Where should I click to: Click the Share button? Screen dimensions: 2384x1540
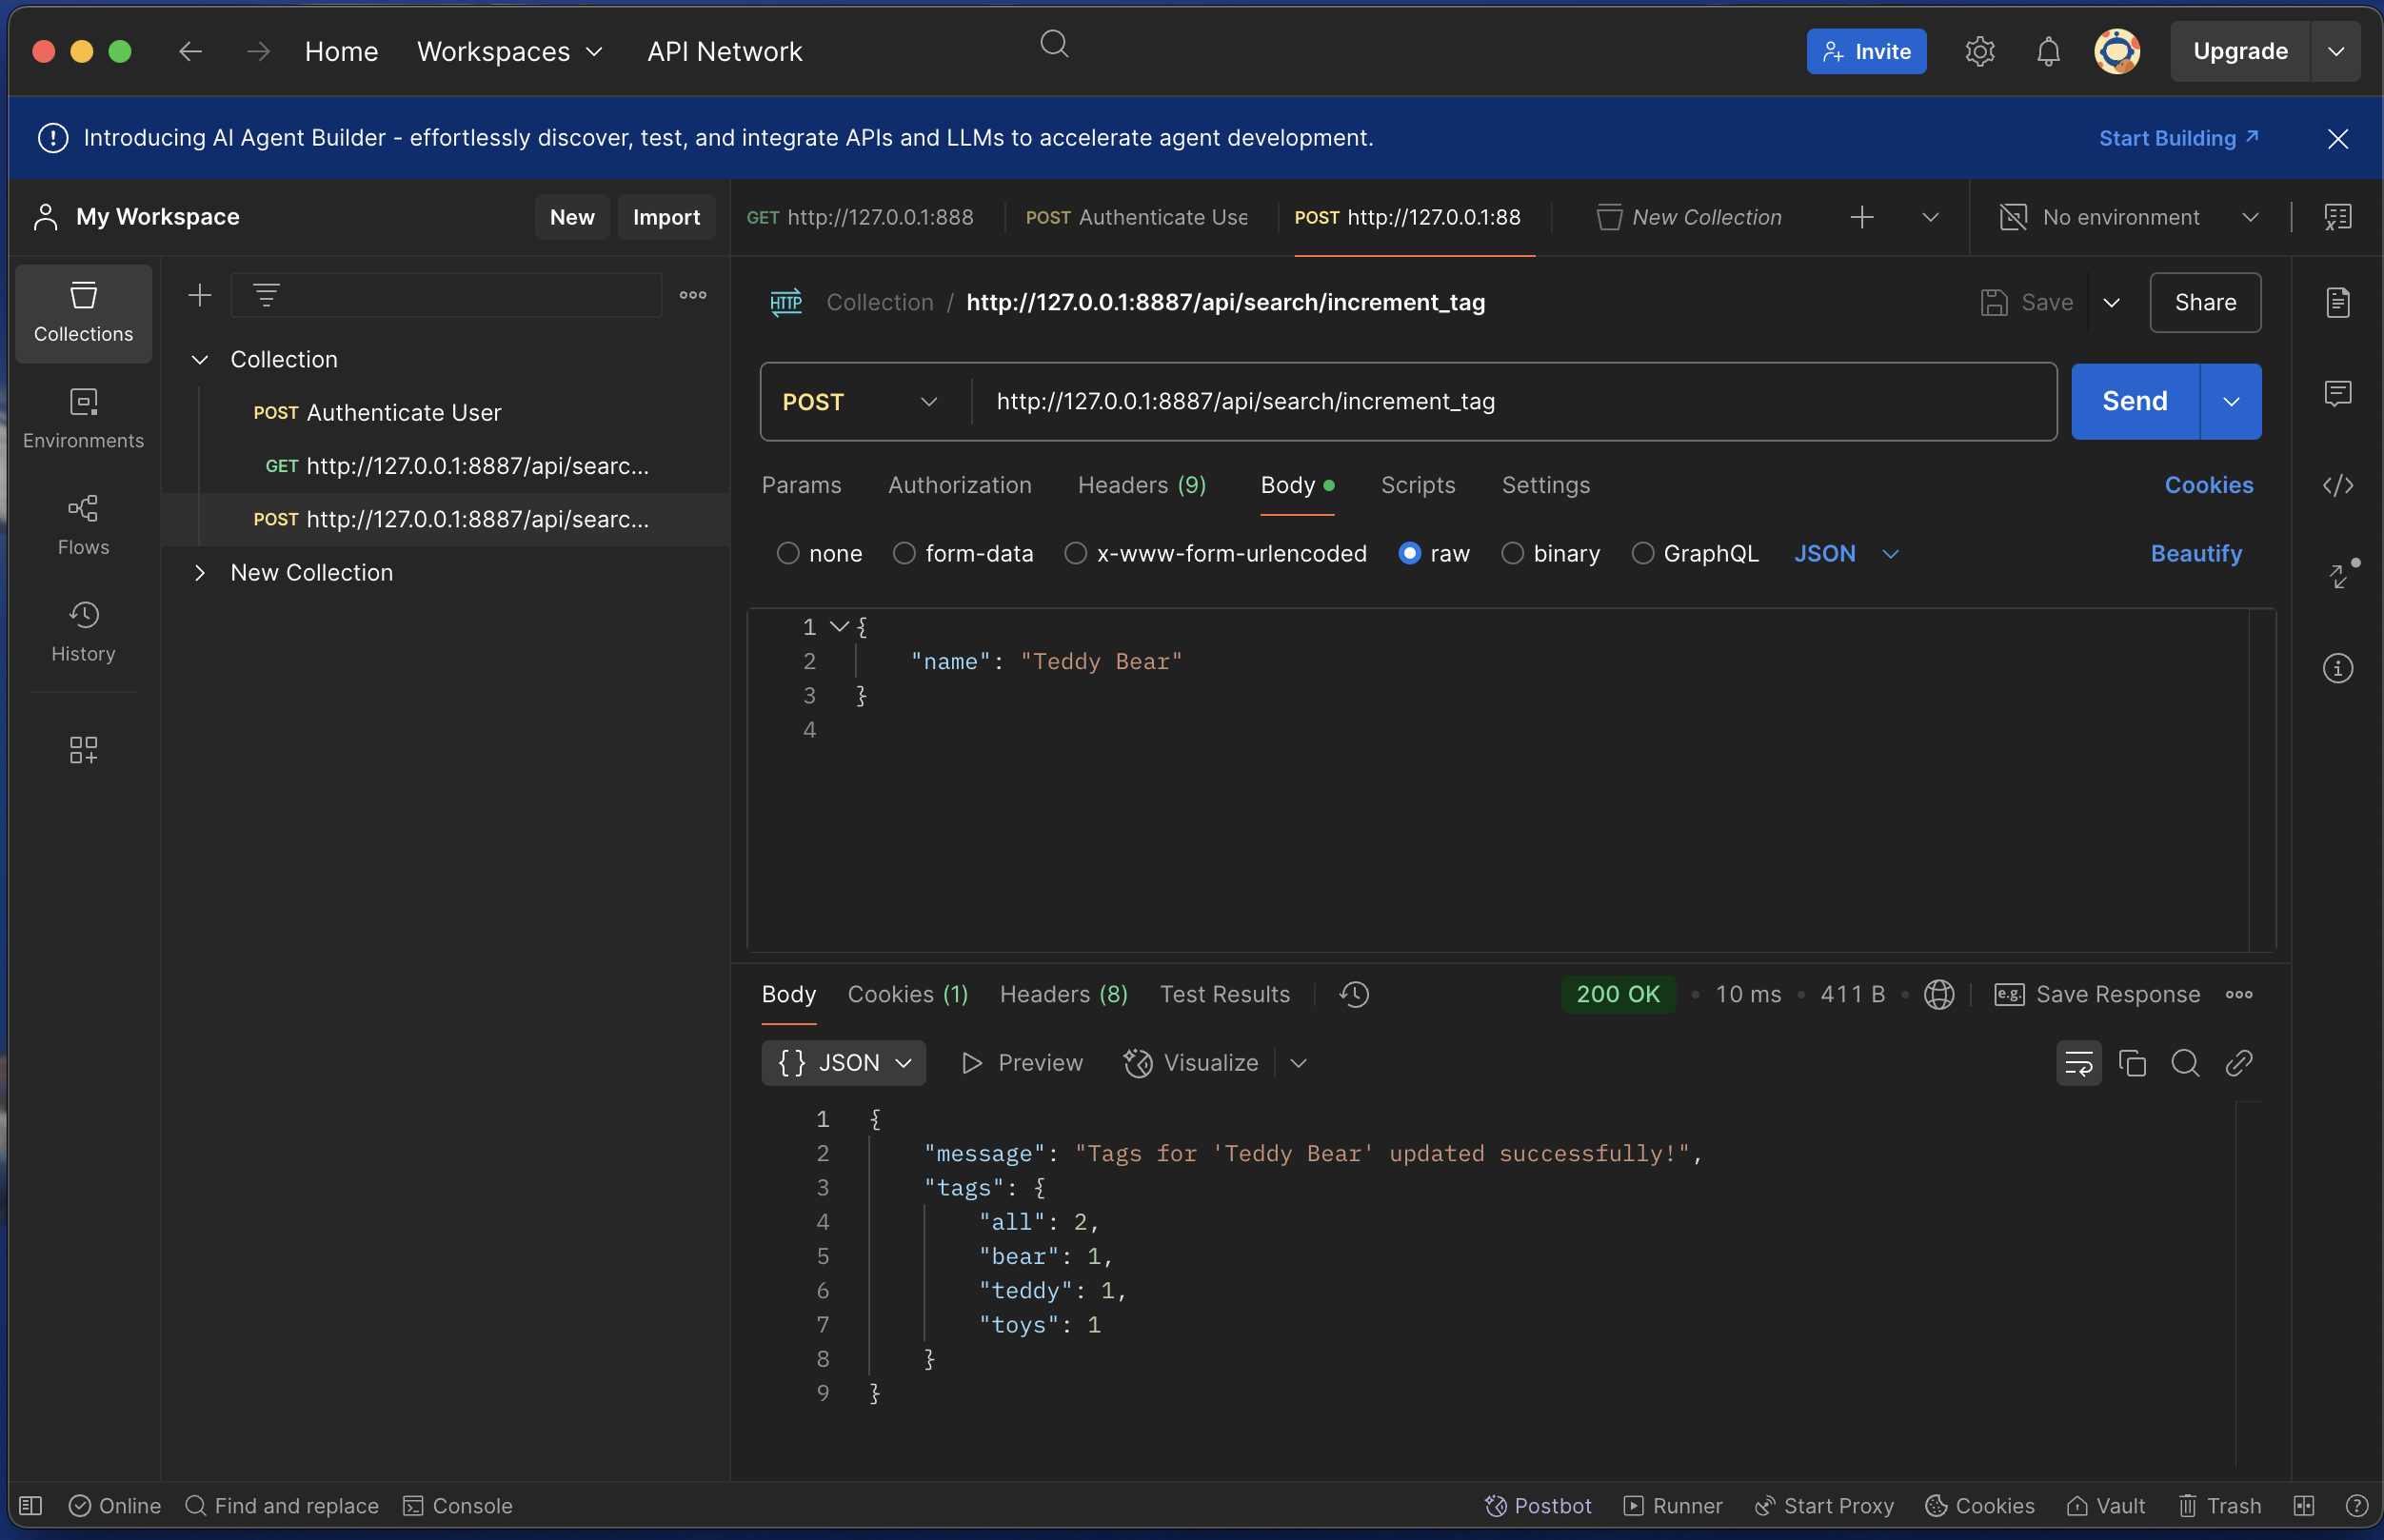pyautogui.click(x=2205, y=302)
